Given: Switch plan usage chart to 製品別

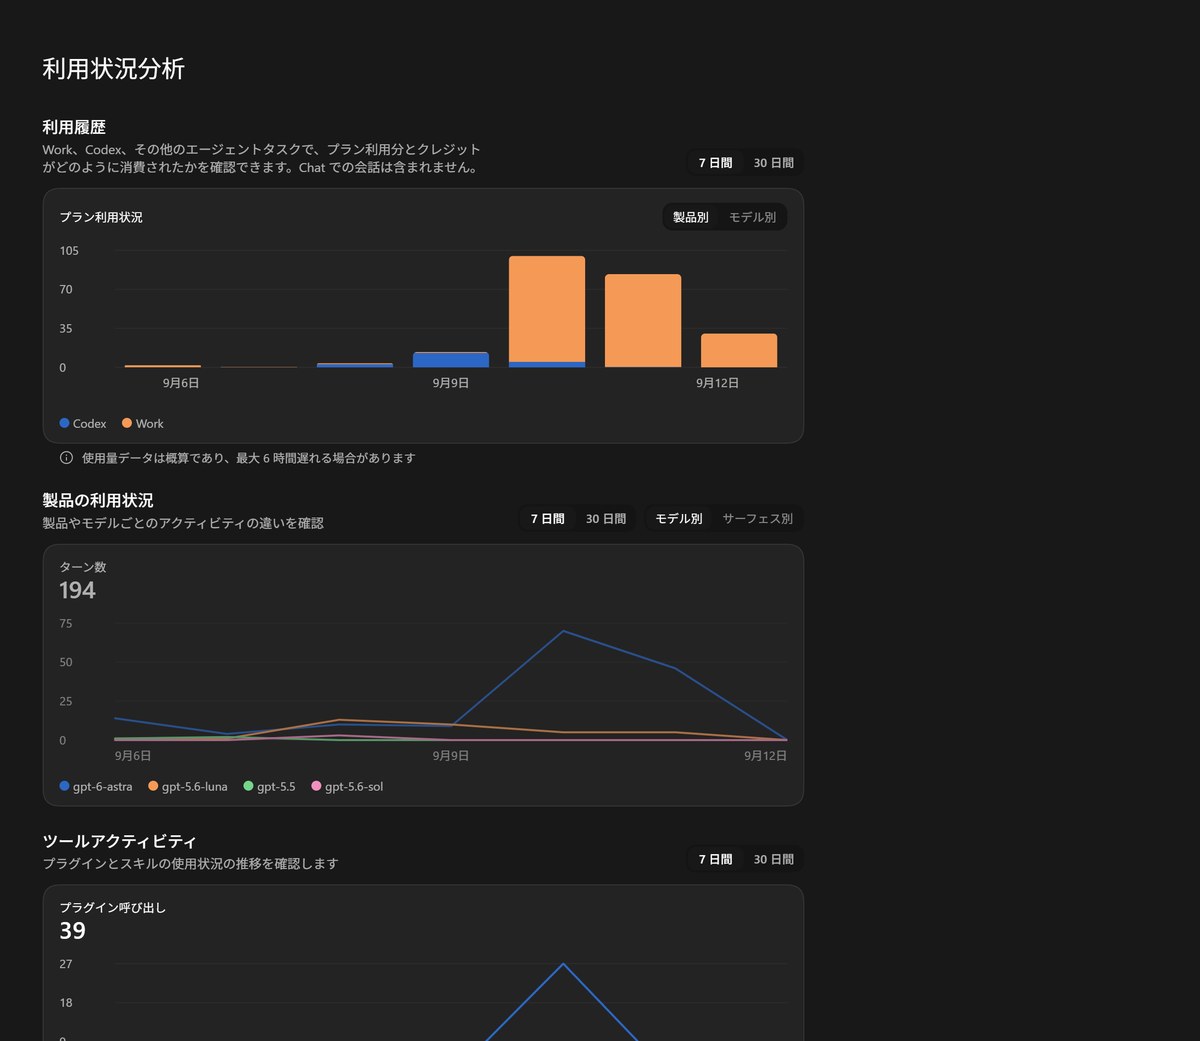Looking at the screenshot, I should [x=690, y=217].
